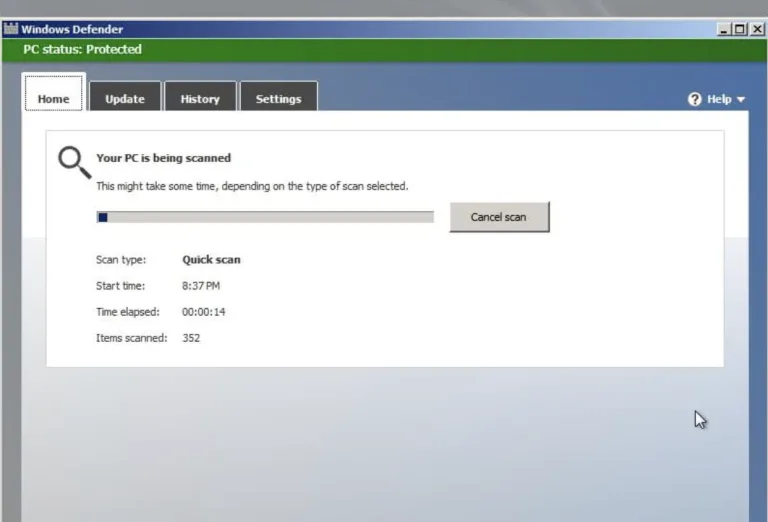This screenshot has width=768, height=522.
Task: Go to the Settings tab
Action: [x=278, y=96]
